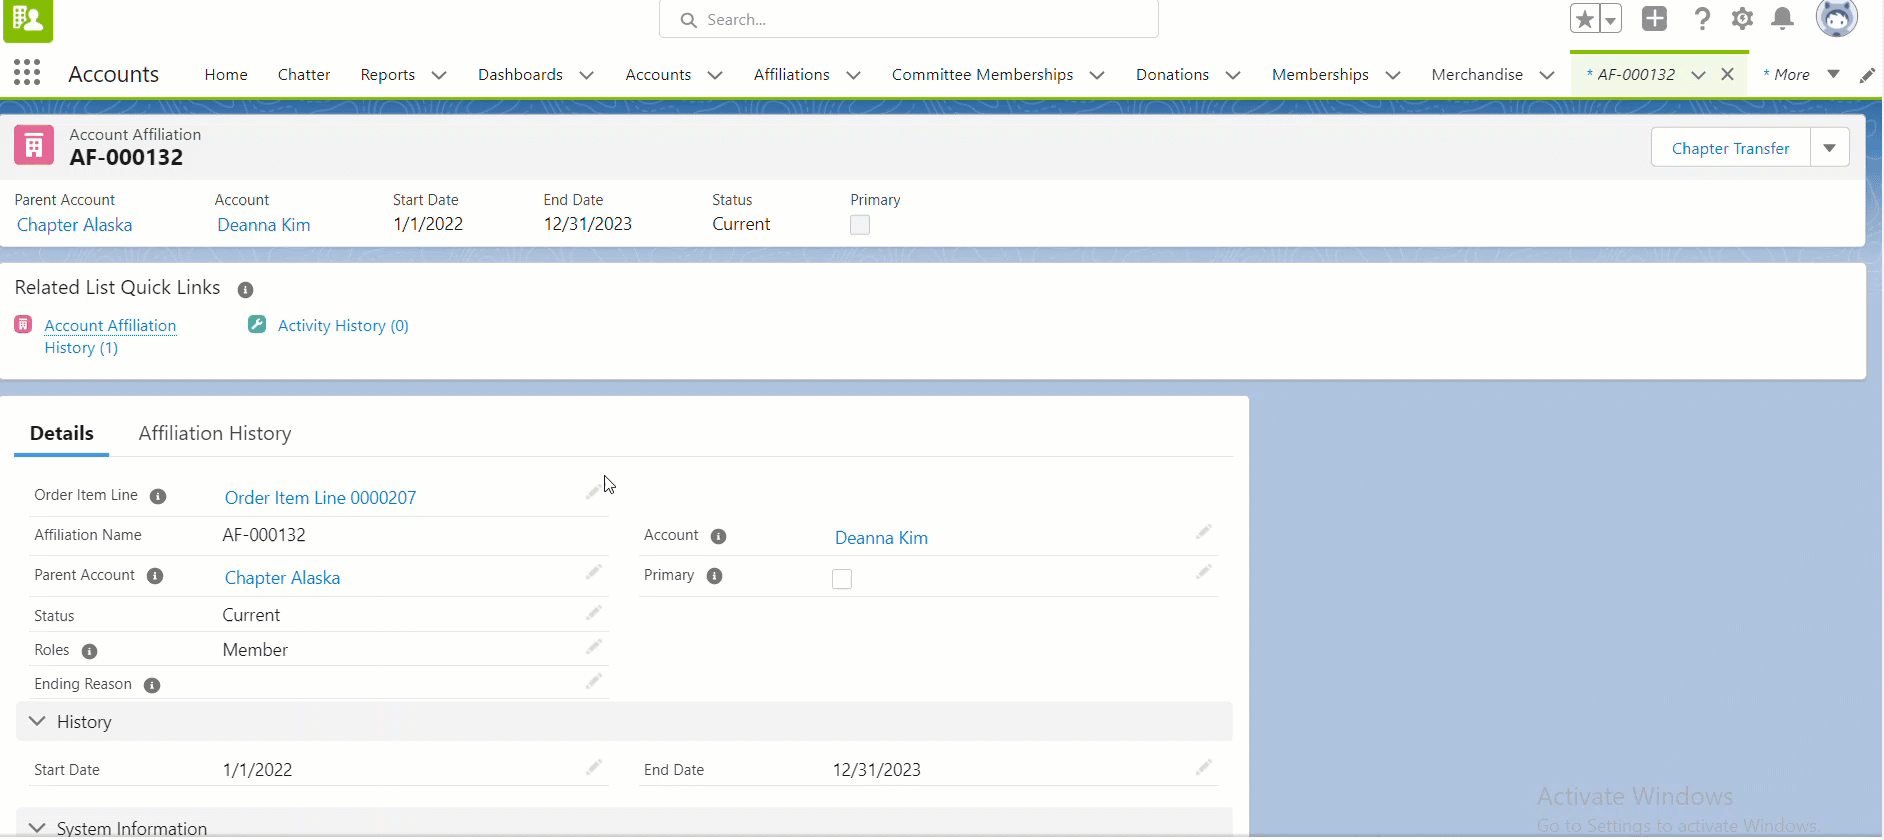Open the global actions plus icon
The width and height of the screenshot is (1884, 840).
pos(1654,19)
